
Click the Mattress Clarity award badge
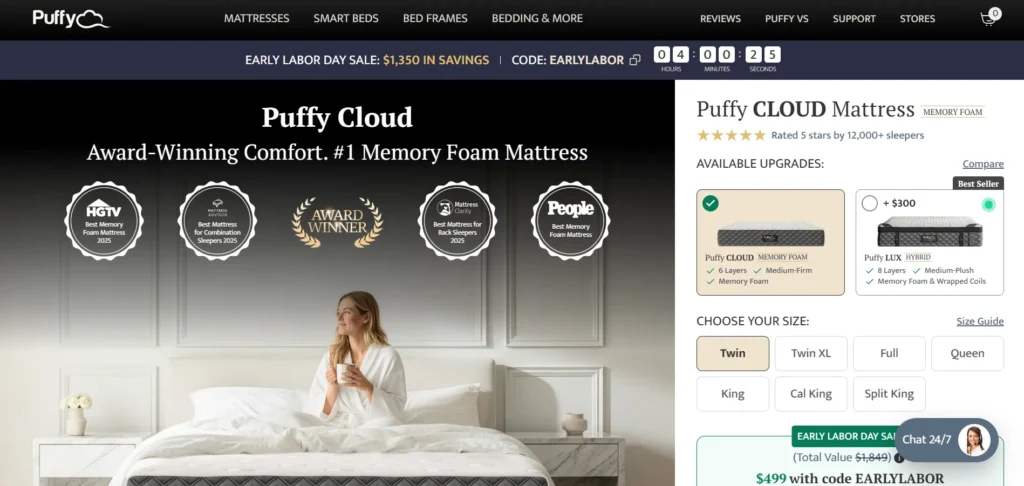pos(457,221)
